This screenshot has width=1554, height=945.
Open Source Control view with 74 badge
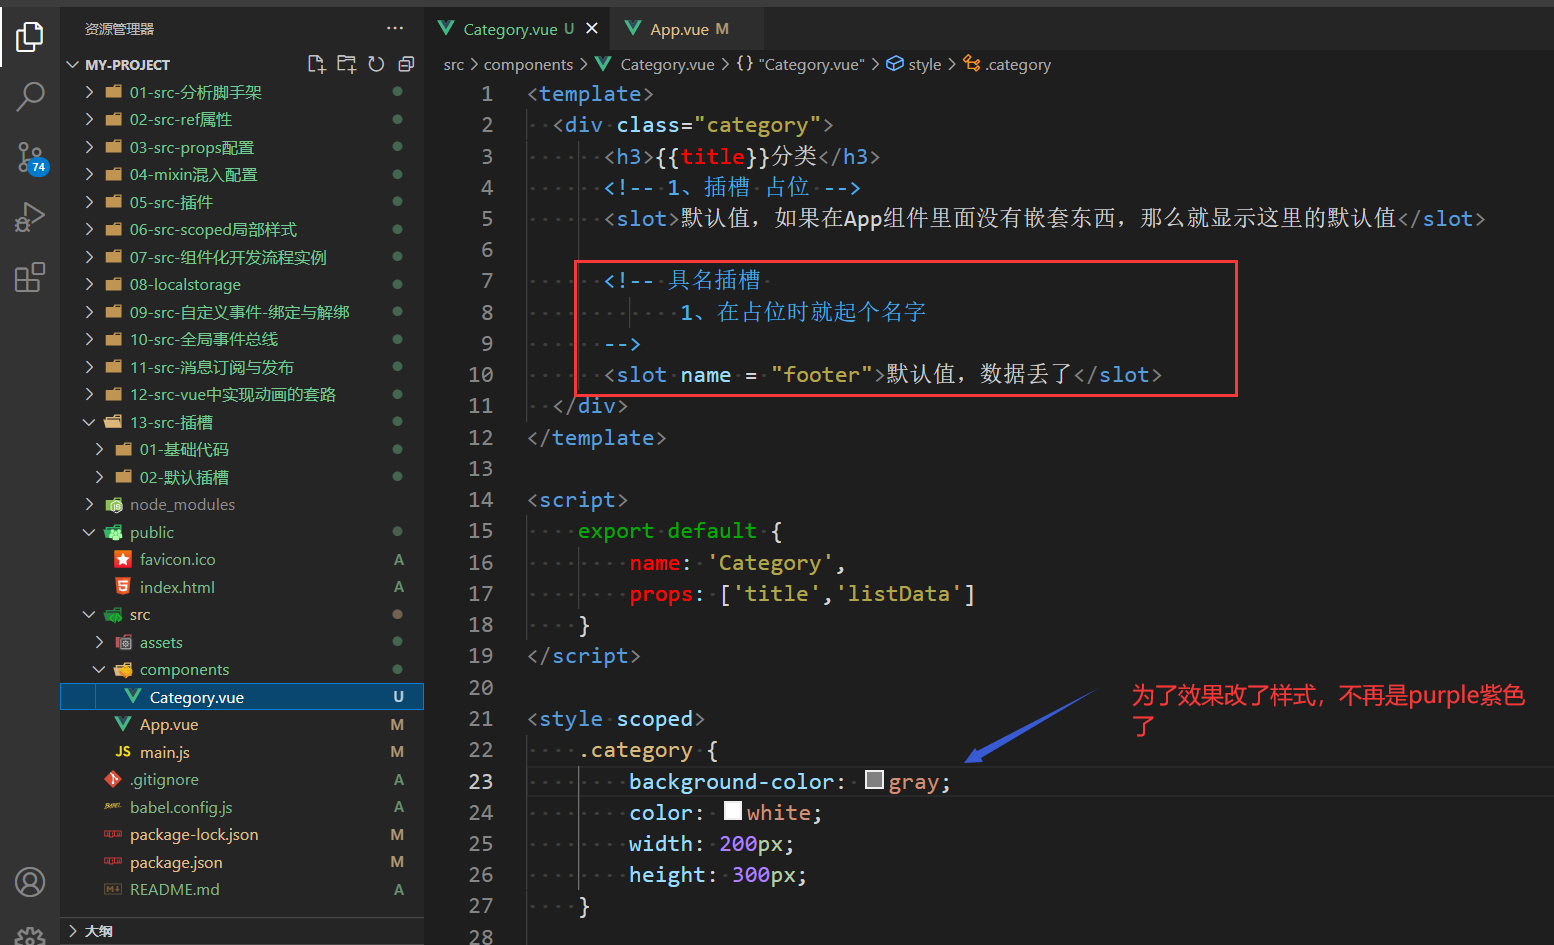(x=30, y=157)
